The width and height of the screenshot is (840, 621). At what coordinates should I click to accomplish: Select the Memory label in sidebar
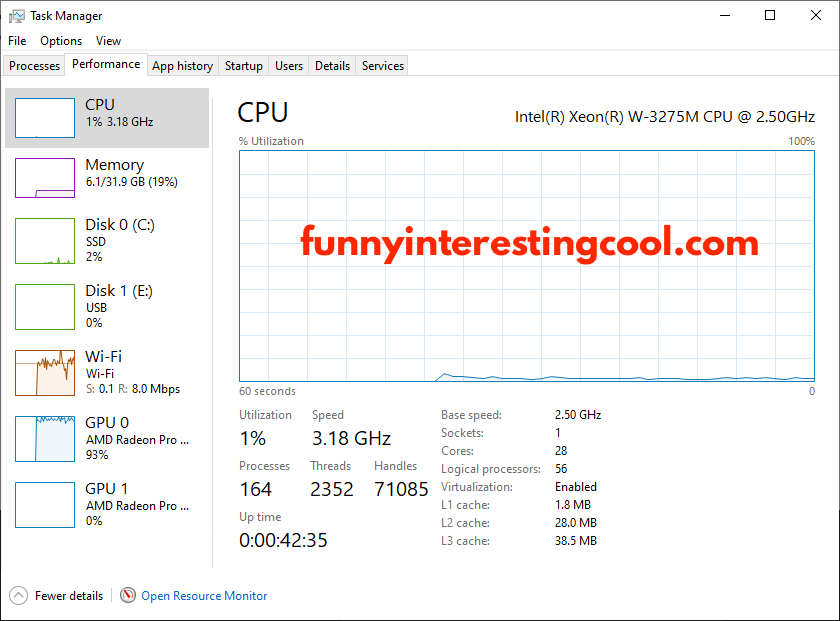coord(115,164)
